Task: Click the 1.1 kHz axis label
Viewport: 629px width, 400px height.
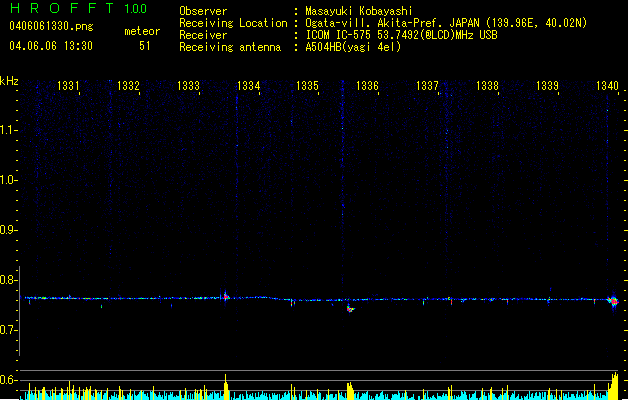Action: tap(8, 130)
